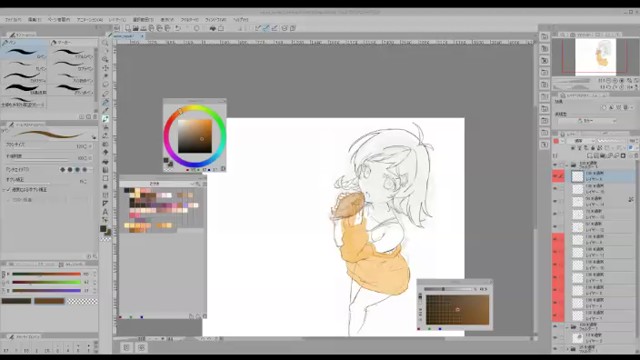
Task: Hide the top folder layer eye icon
Action: [x=555, y=165]
